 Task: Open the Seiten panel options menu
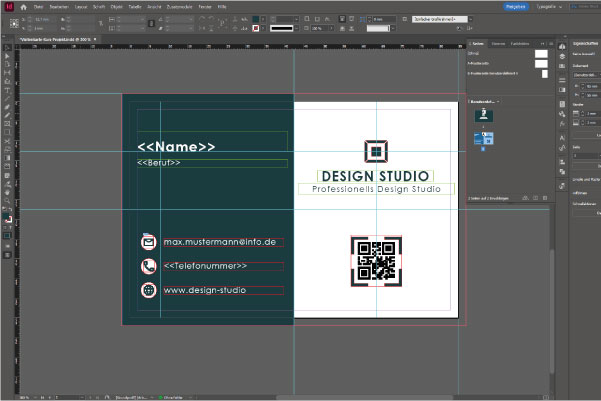[551, 44]
